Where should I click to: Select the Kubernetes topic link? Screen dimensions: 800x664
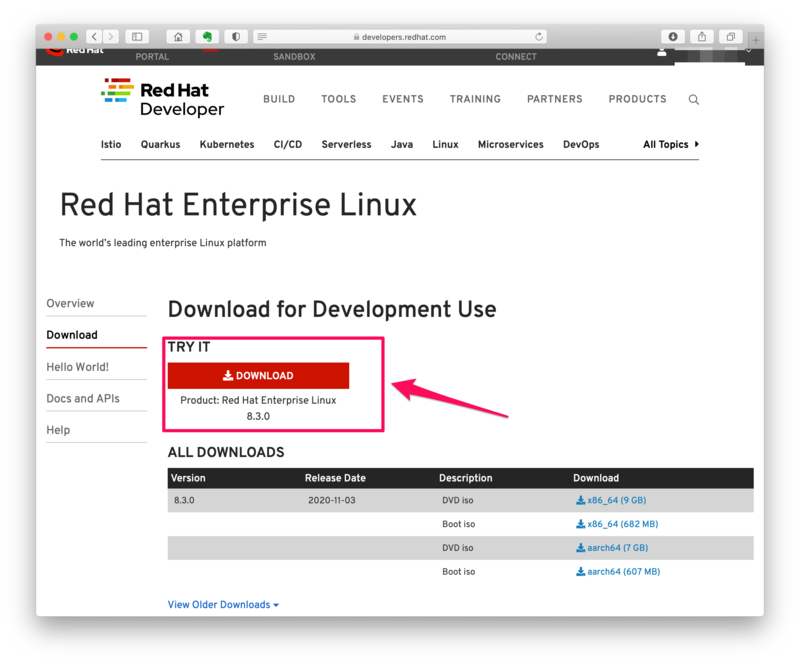click(227, 144)
